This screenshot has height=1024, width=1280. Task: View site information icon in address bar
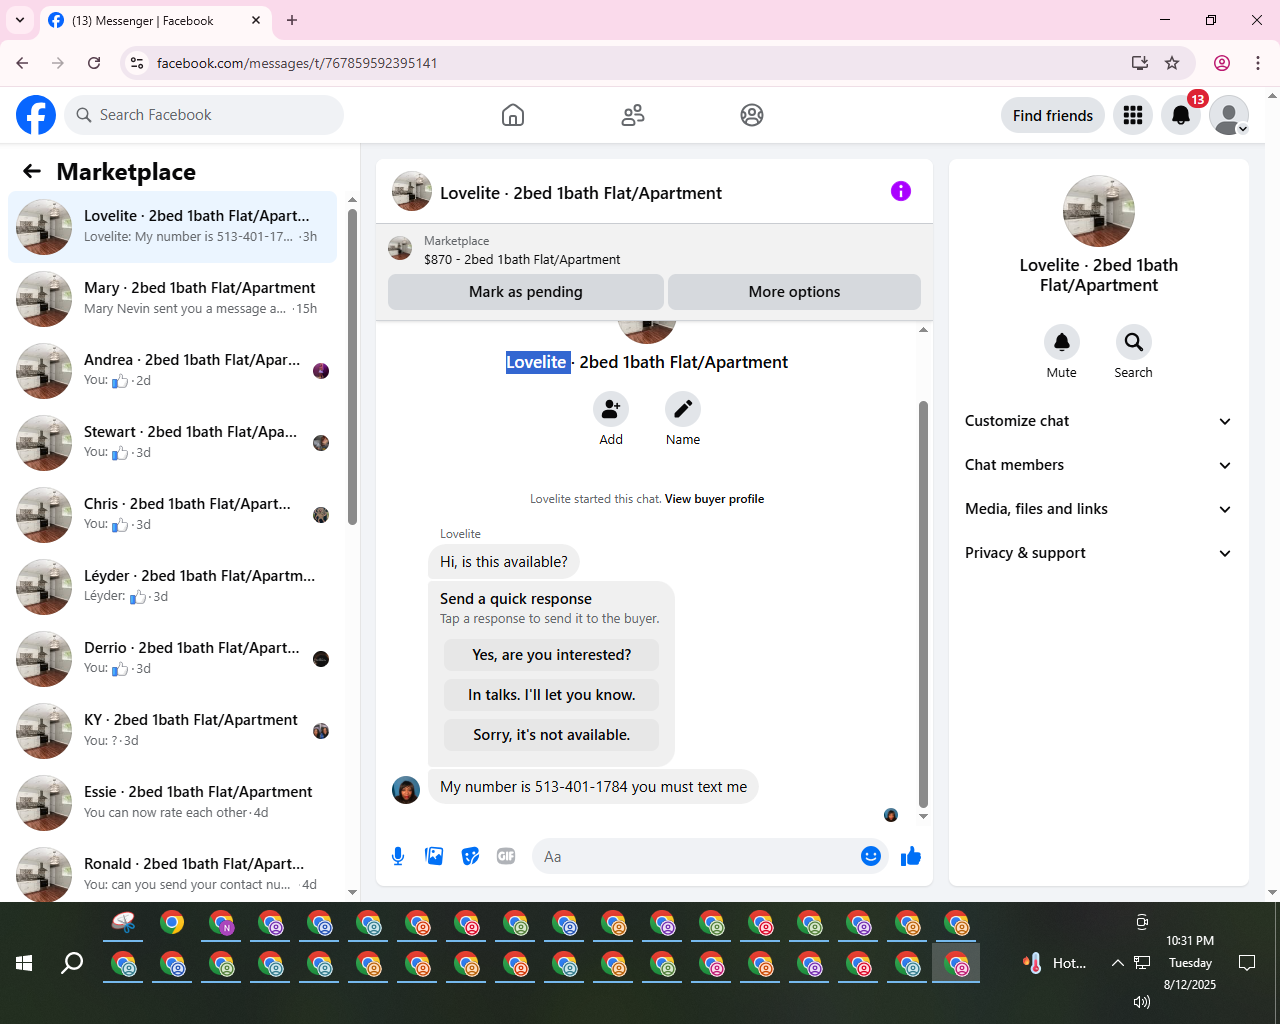click(137, 63)
